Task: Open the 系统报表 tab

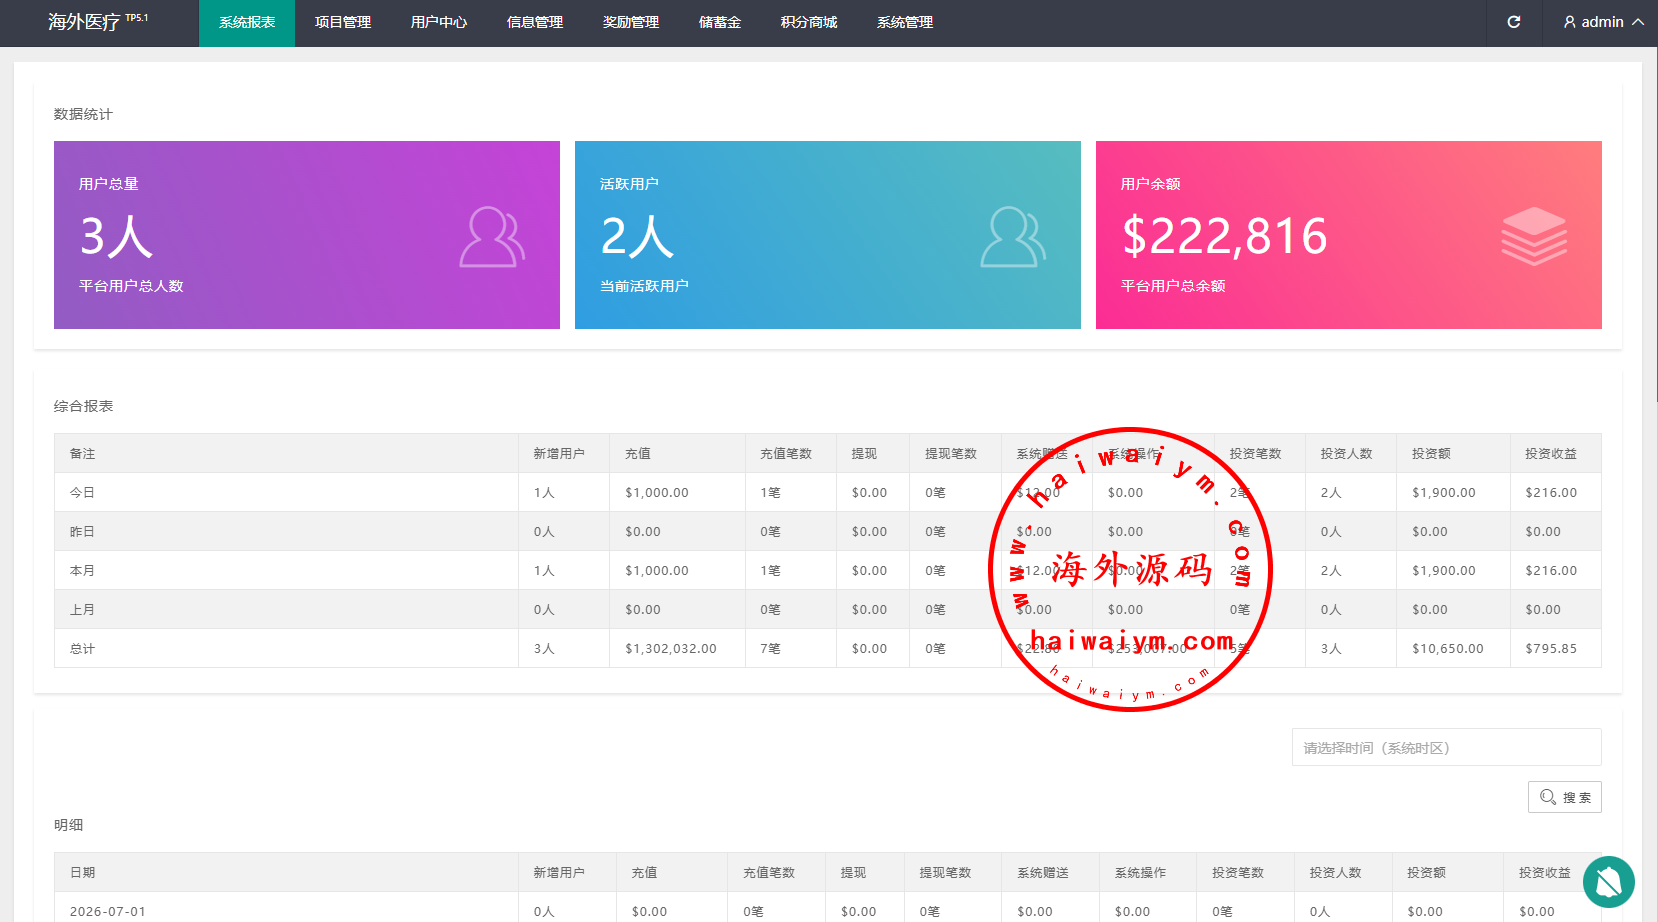Action: [247, 23]
